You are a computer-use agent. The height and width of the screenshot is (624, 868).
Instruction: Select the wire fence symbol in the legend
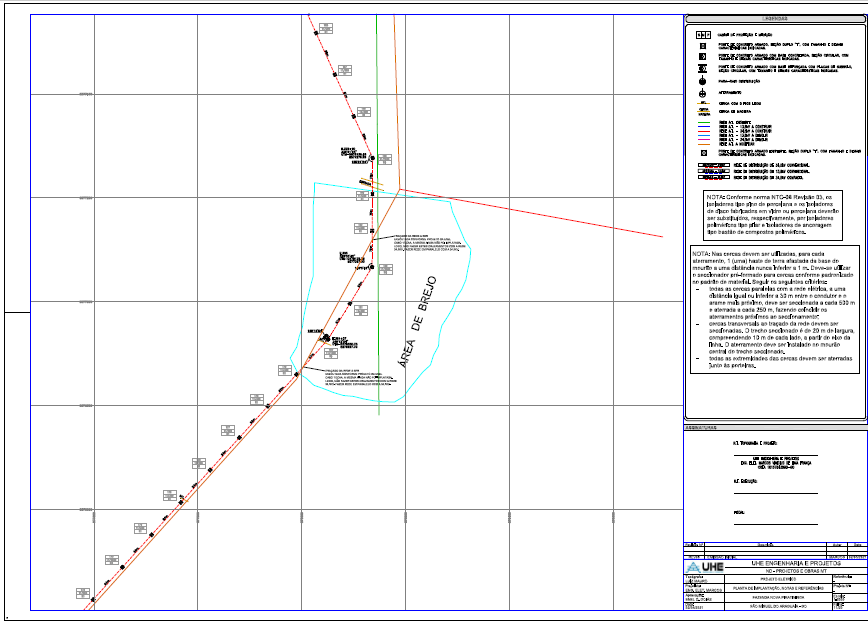tap(703, 103)
